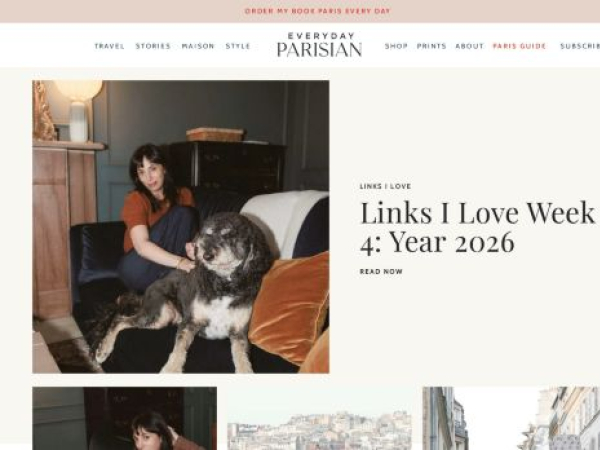Screen dimensions: 600x450
Task: Click the Order My Book banner
Action: [317, 11]
